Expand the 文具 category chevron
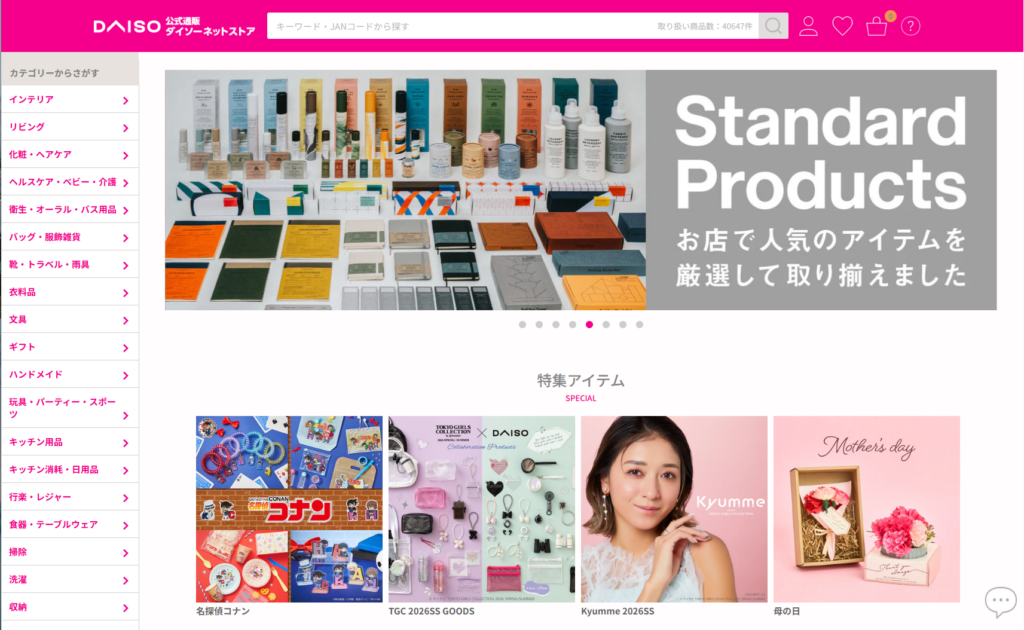1024x630 pixels. 125,321
